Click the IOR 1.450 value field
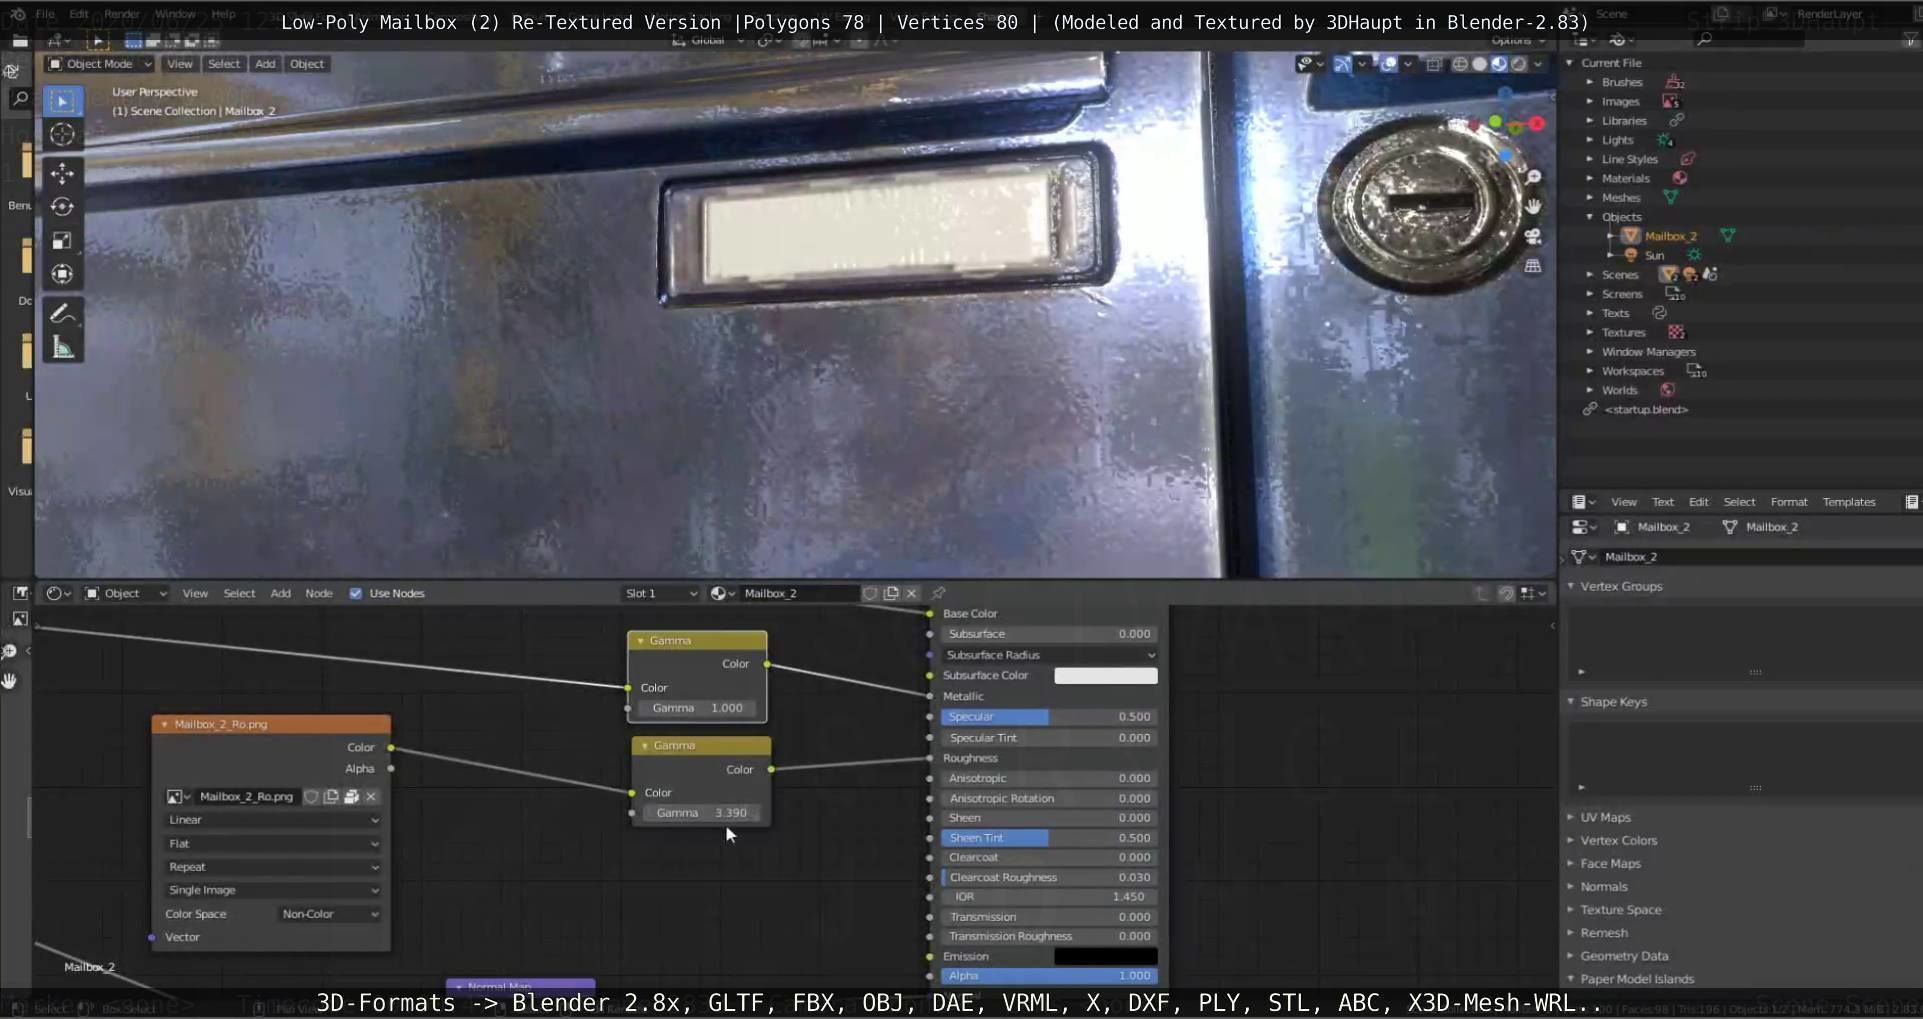This screenshot has width=1923, height=1019. point(1048,897)
